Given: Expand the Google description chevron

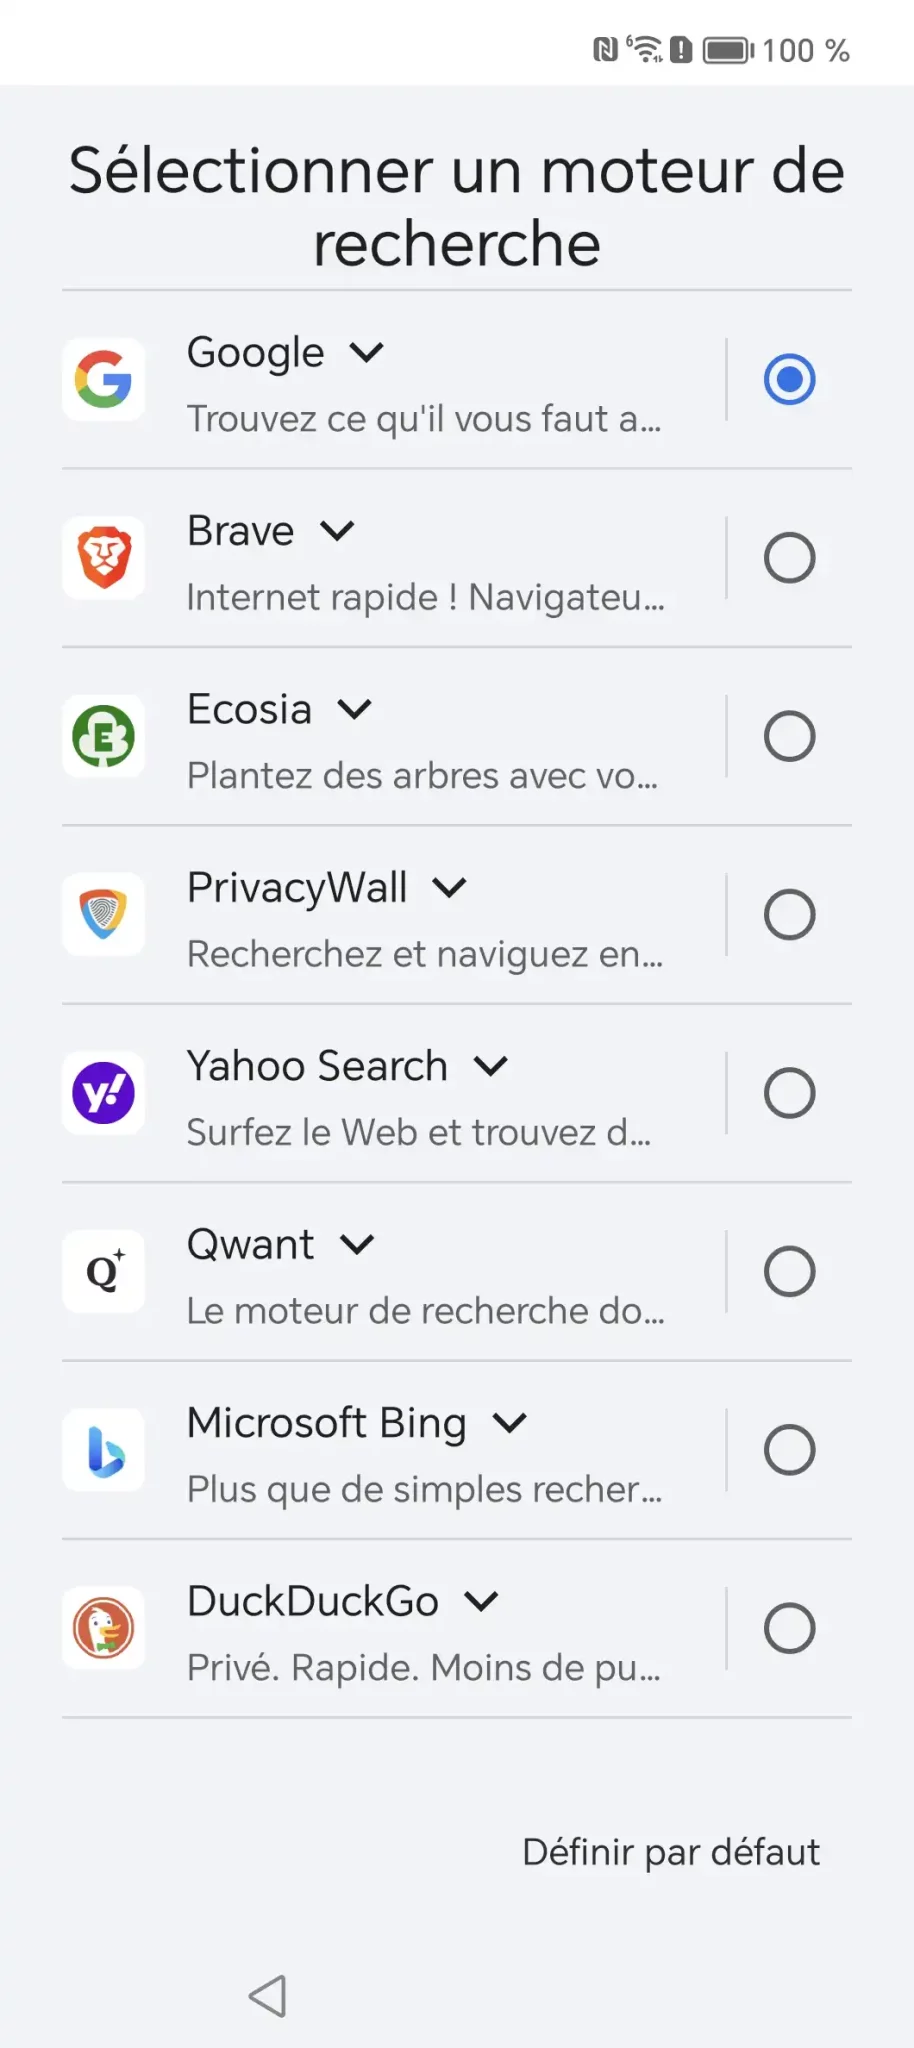Looking at the screenshot, I should pos(367,353).
